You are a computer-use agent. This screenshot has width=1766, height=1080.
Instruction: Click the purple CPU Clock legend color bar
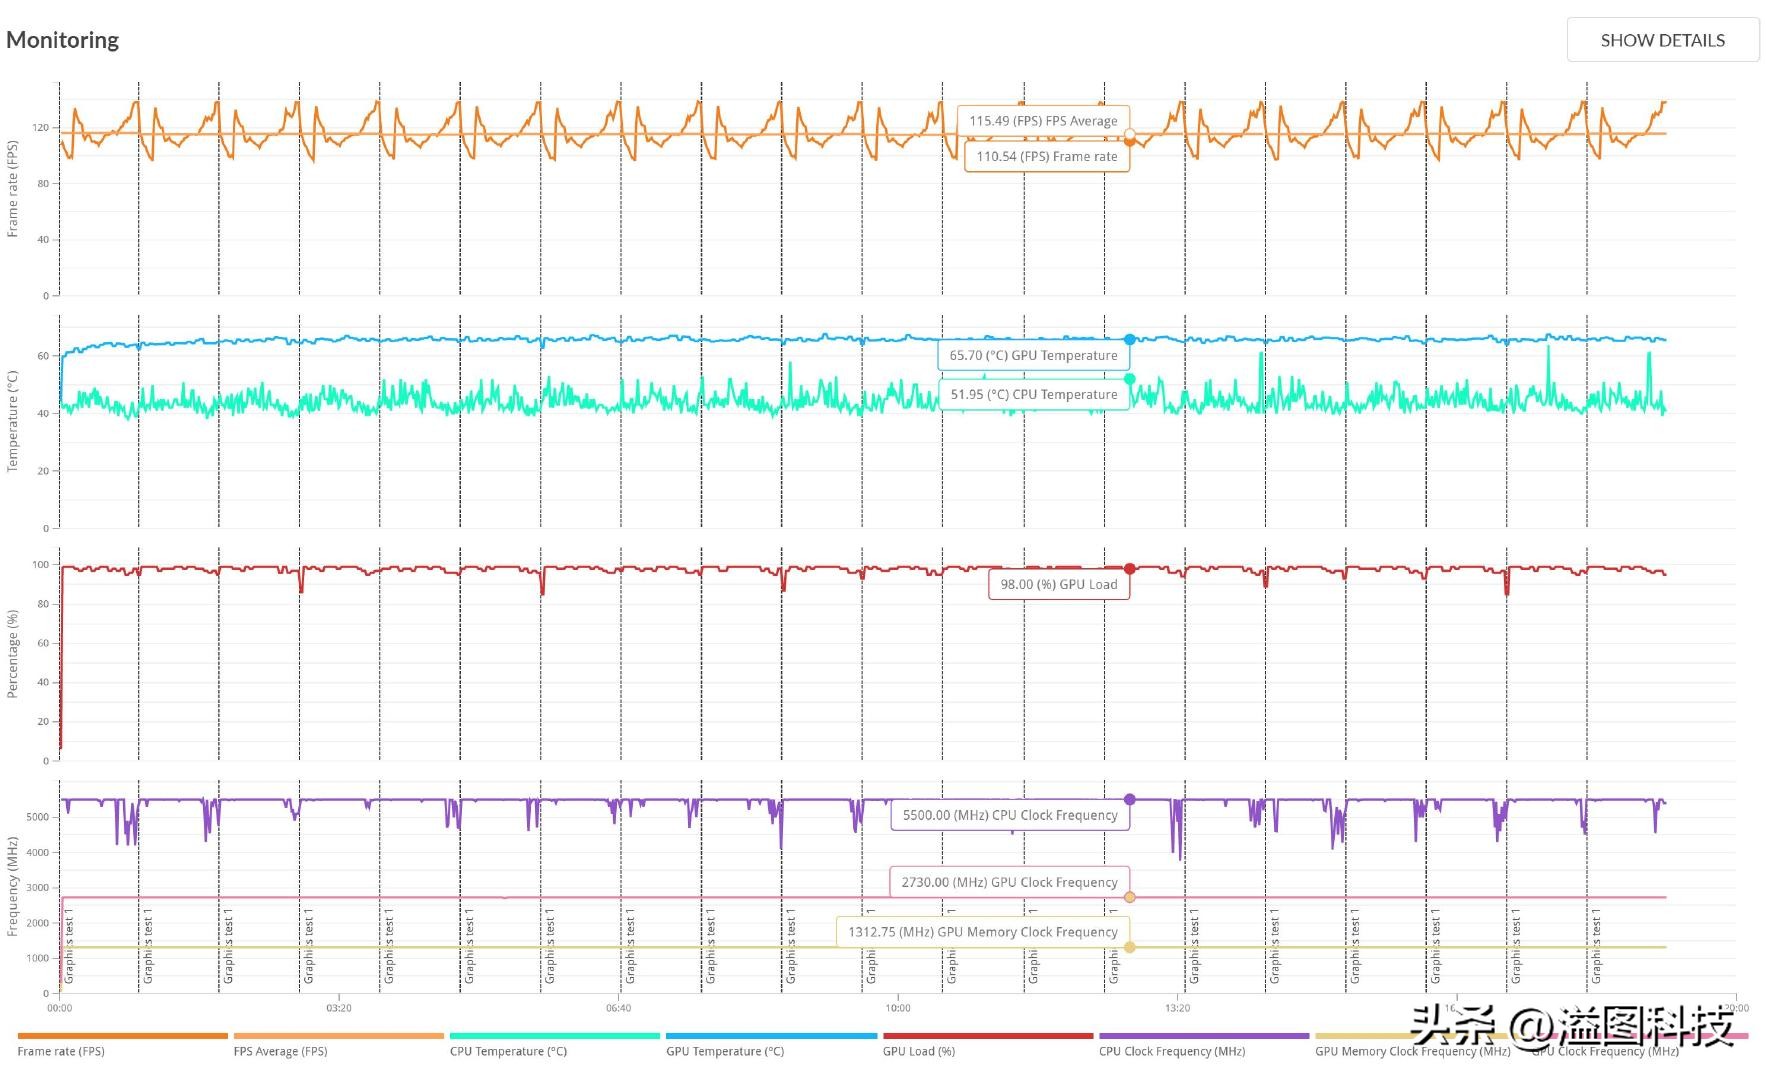[x=1203, y=1036]
